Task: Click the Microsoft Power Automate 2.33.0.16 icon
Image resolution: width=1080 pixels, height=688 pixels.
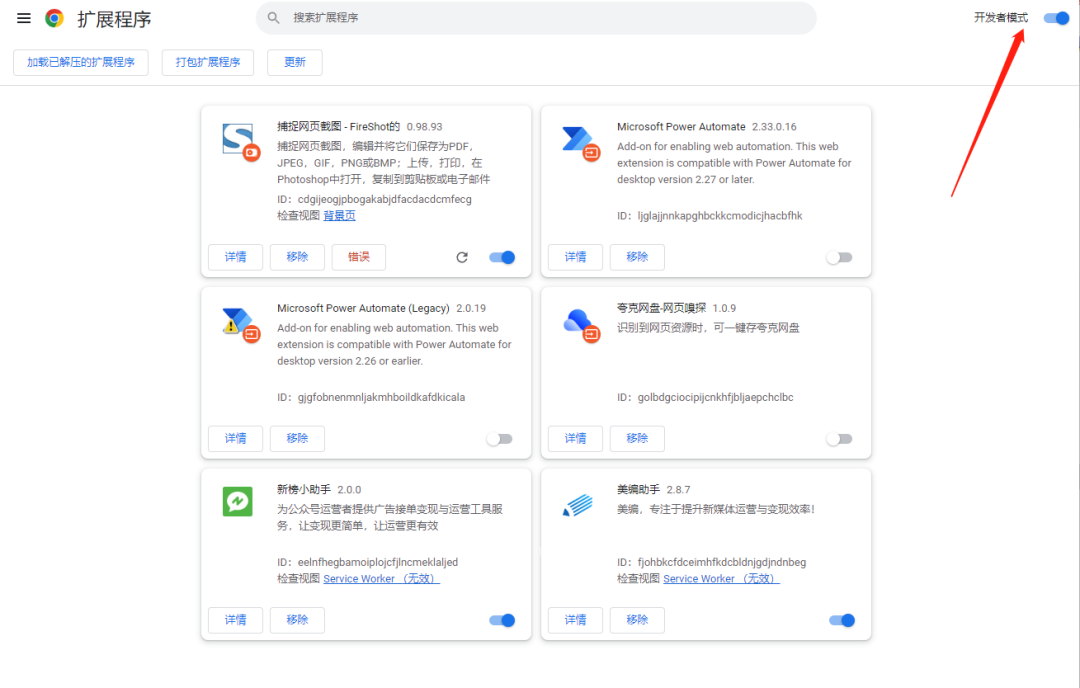Action: tap(580, 143)
